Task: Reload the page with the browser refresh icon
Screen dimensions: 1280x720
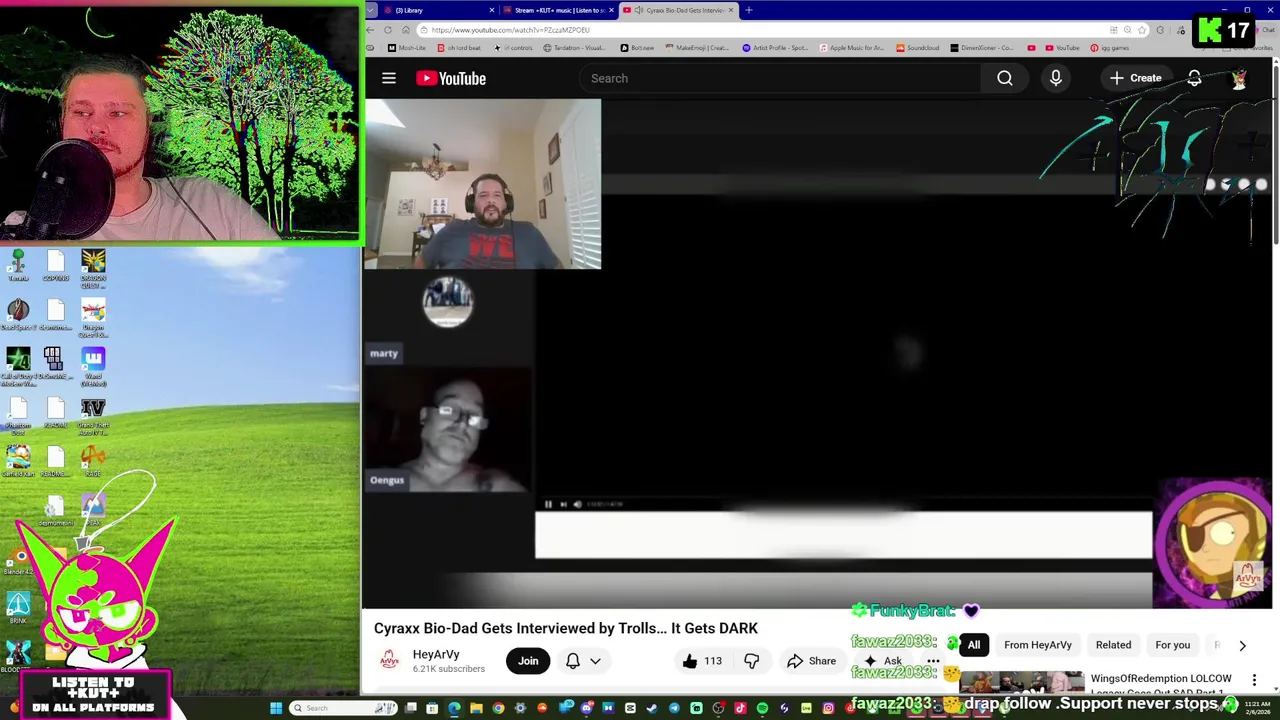Action: point(388,30)
